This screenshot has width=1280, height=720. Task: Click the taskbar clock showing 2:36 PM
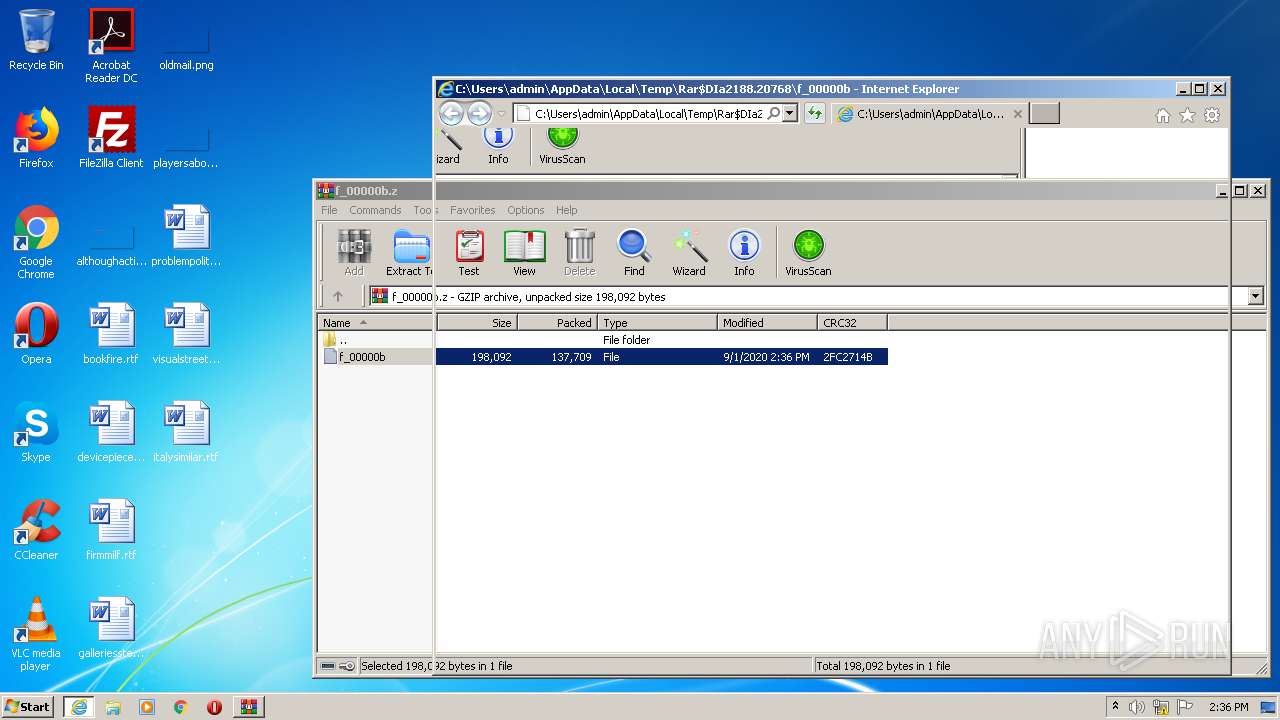1229,707
